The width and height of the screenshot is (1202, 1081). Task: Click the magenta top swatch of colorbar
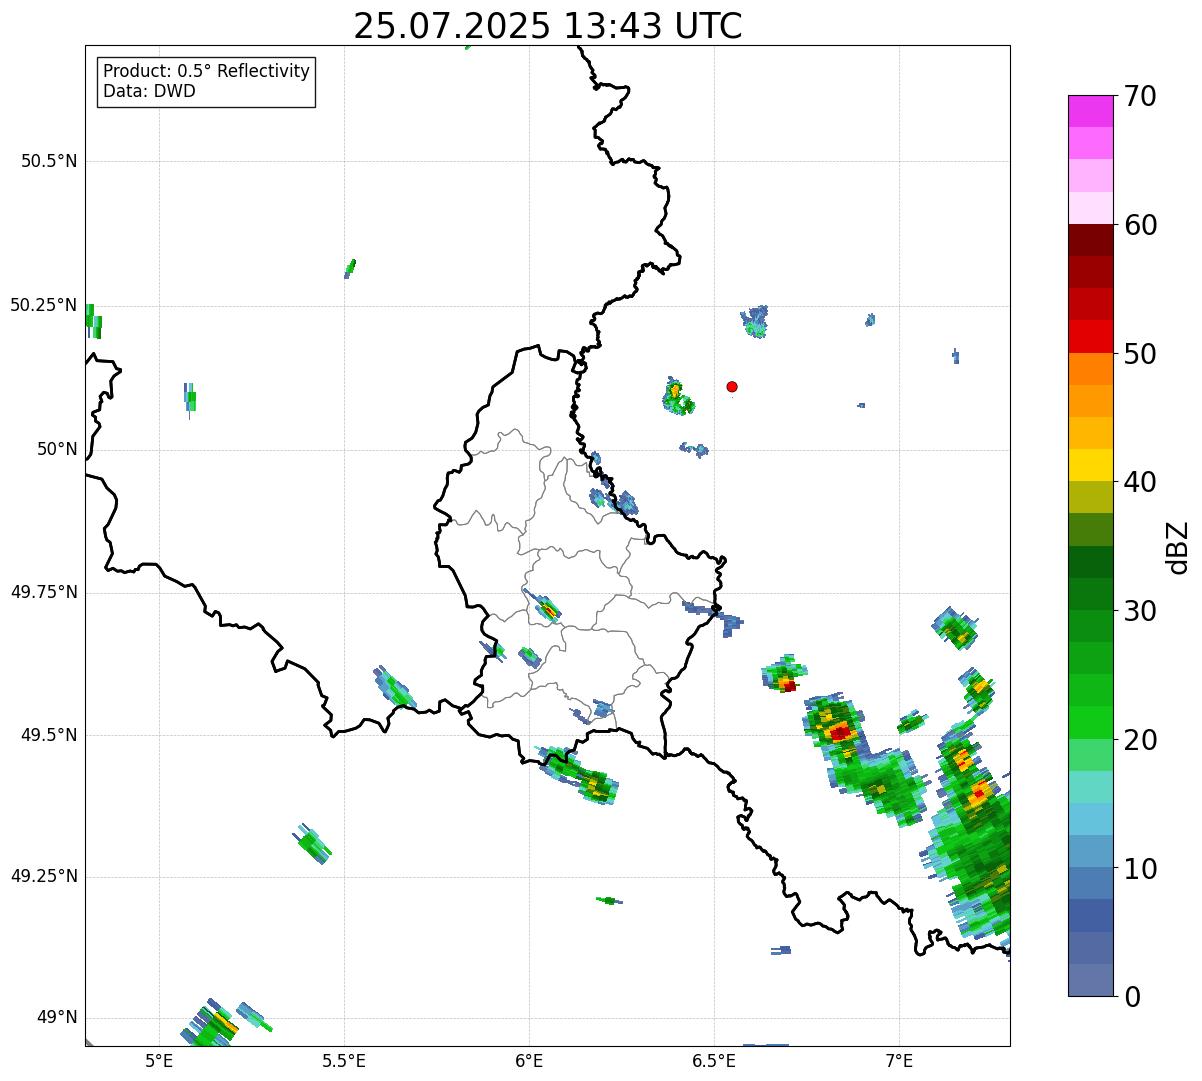[x=1091, y=111]
